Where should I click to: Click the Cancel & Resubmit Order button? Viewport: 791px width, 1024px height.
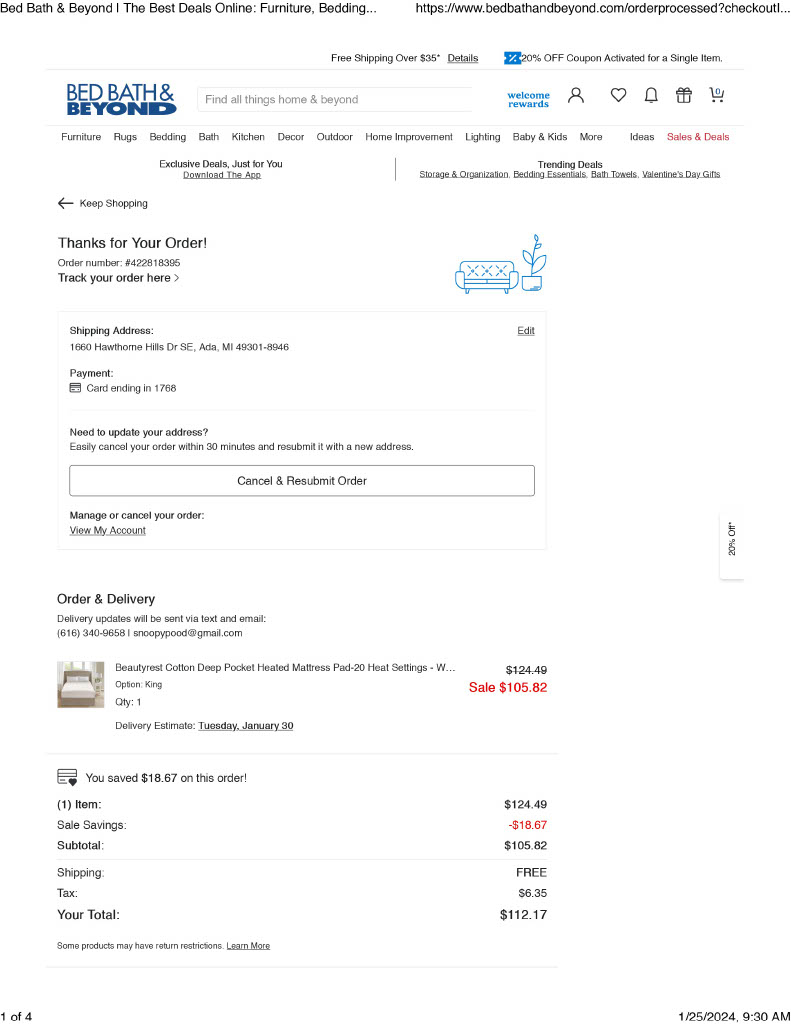tap(302, 481)
